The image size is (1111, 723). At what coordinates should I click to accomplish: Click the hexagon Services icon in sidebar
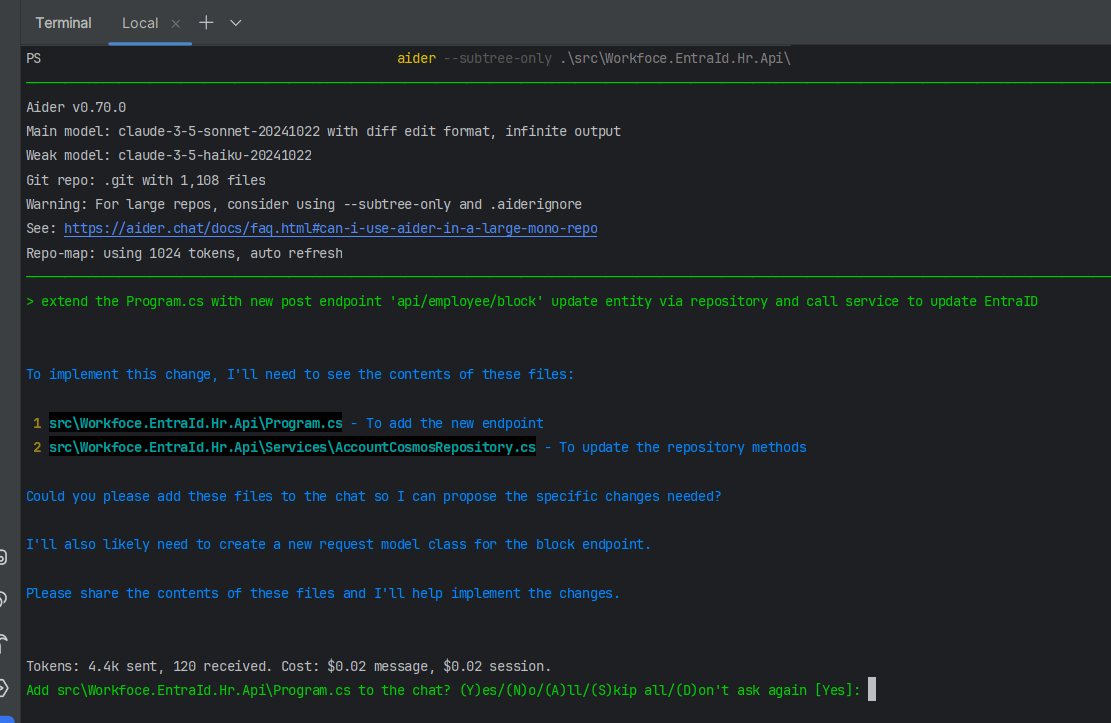[x=5, y=688]
